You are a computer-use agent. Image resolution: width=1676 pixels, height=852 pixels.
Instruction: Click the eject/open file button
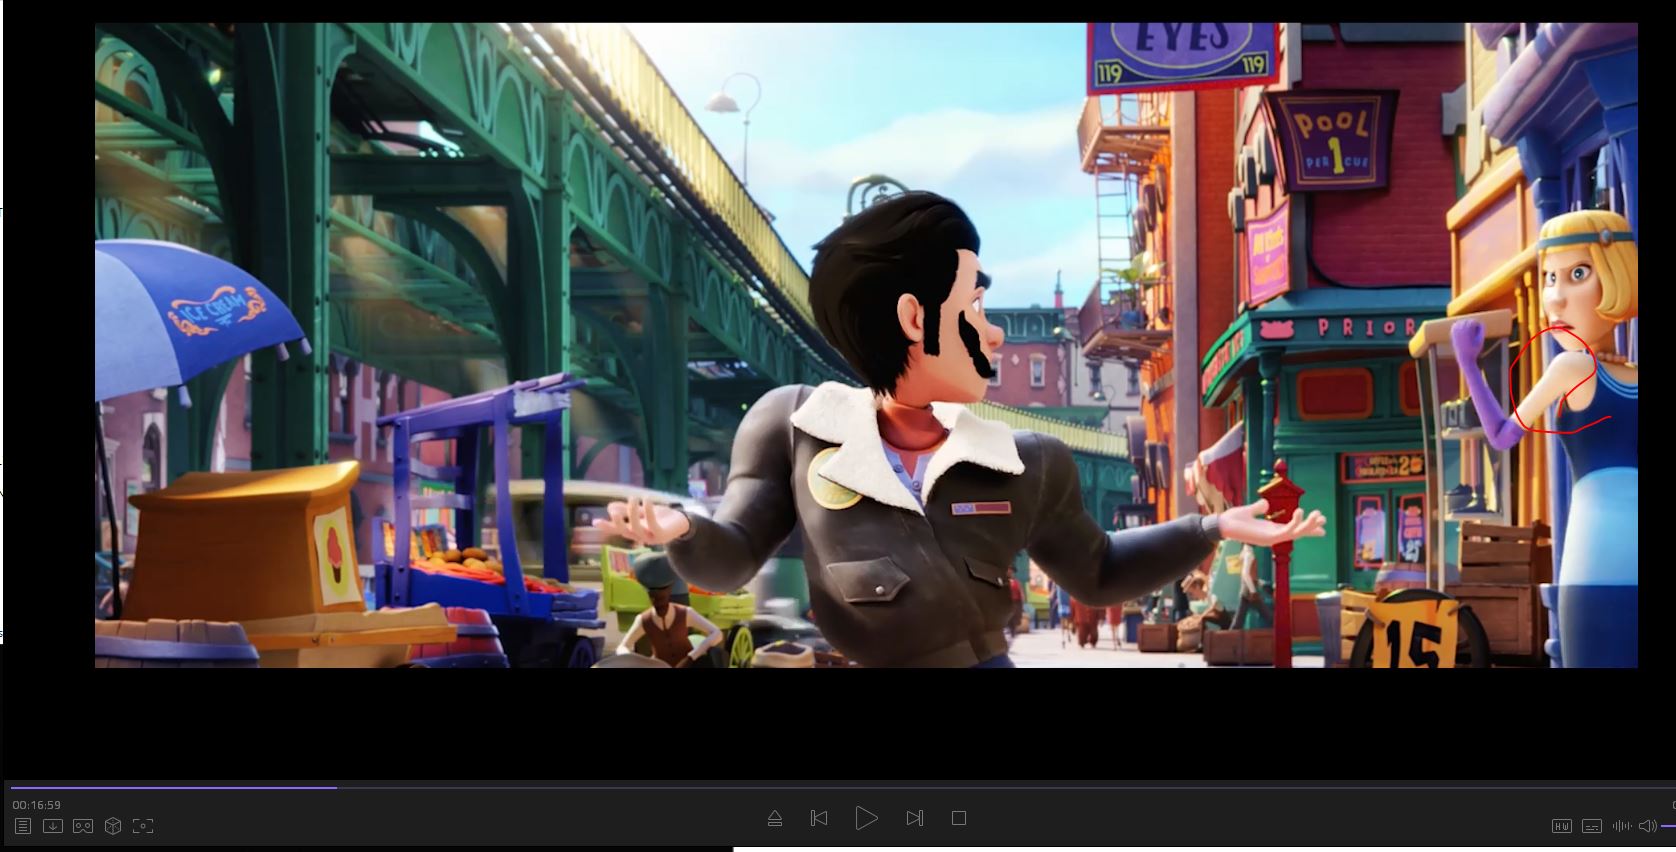click(774, 818)
